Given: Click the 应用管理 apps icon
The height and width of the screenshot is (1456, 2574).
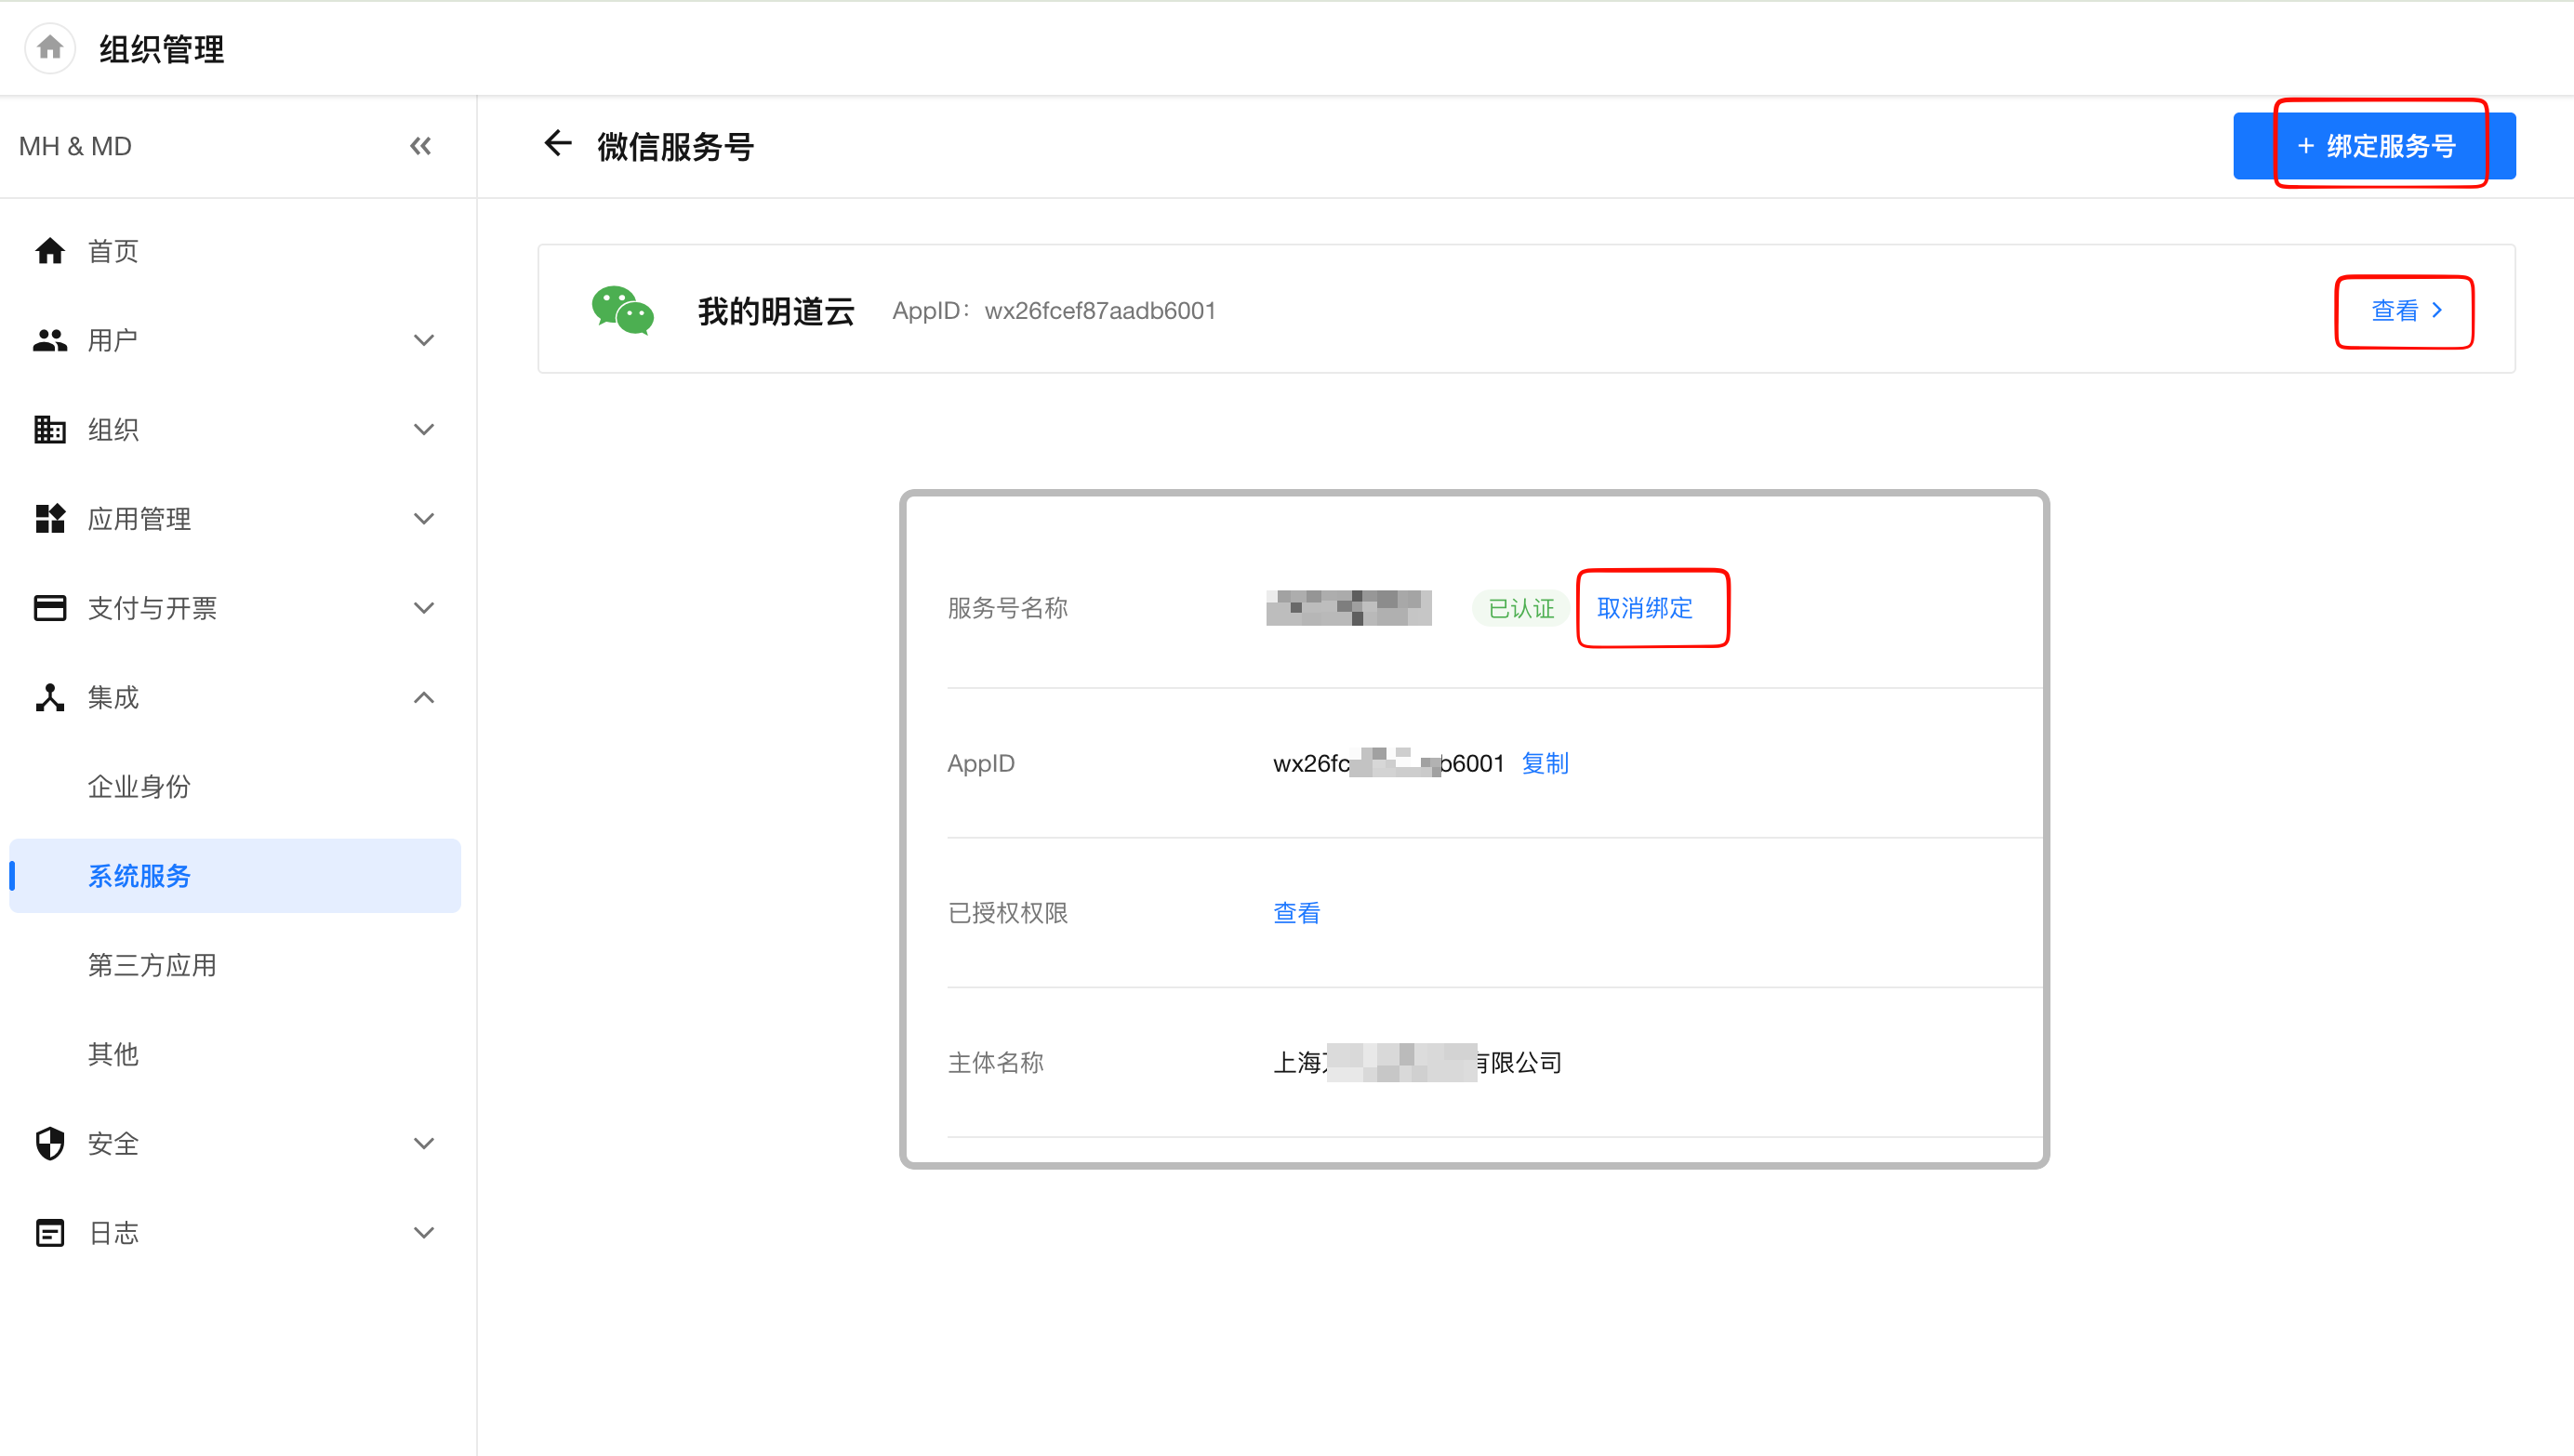Looking at the screenshot, I should tap(49, 518).
